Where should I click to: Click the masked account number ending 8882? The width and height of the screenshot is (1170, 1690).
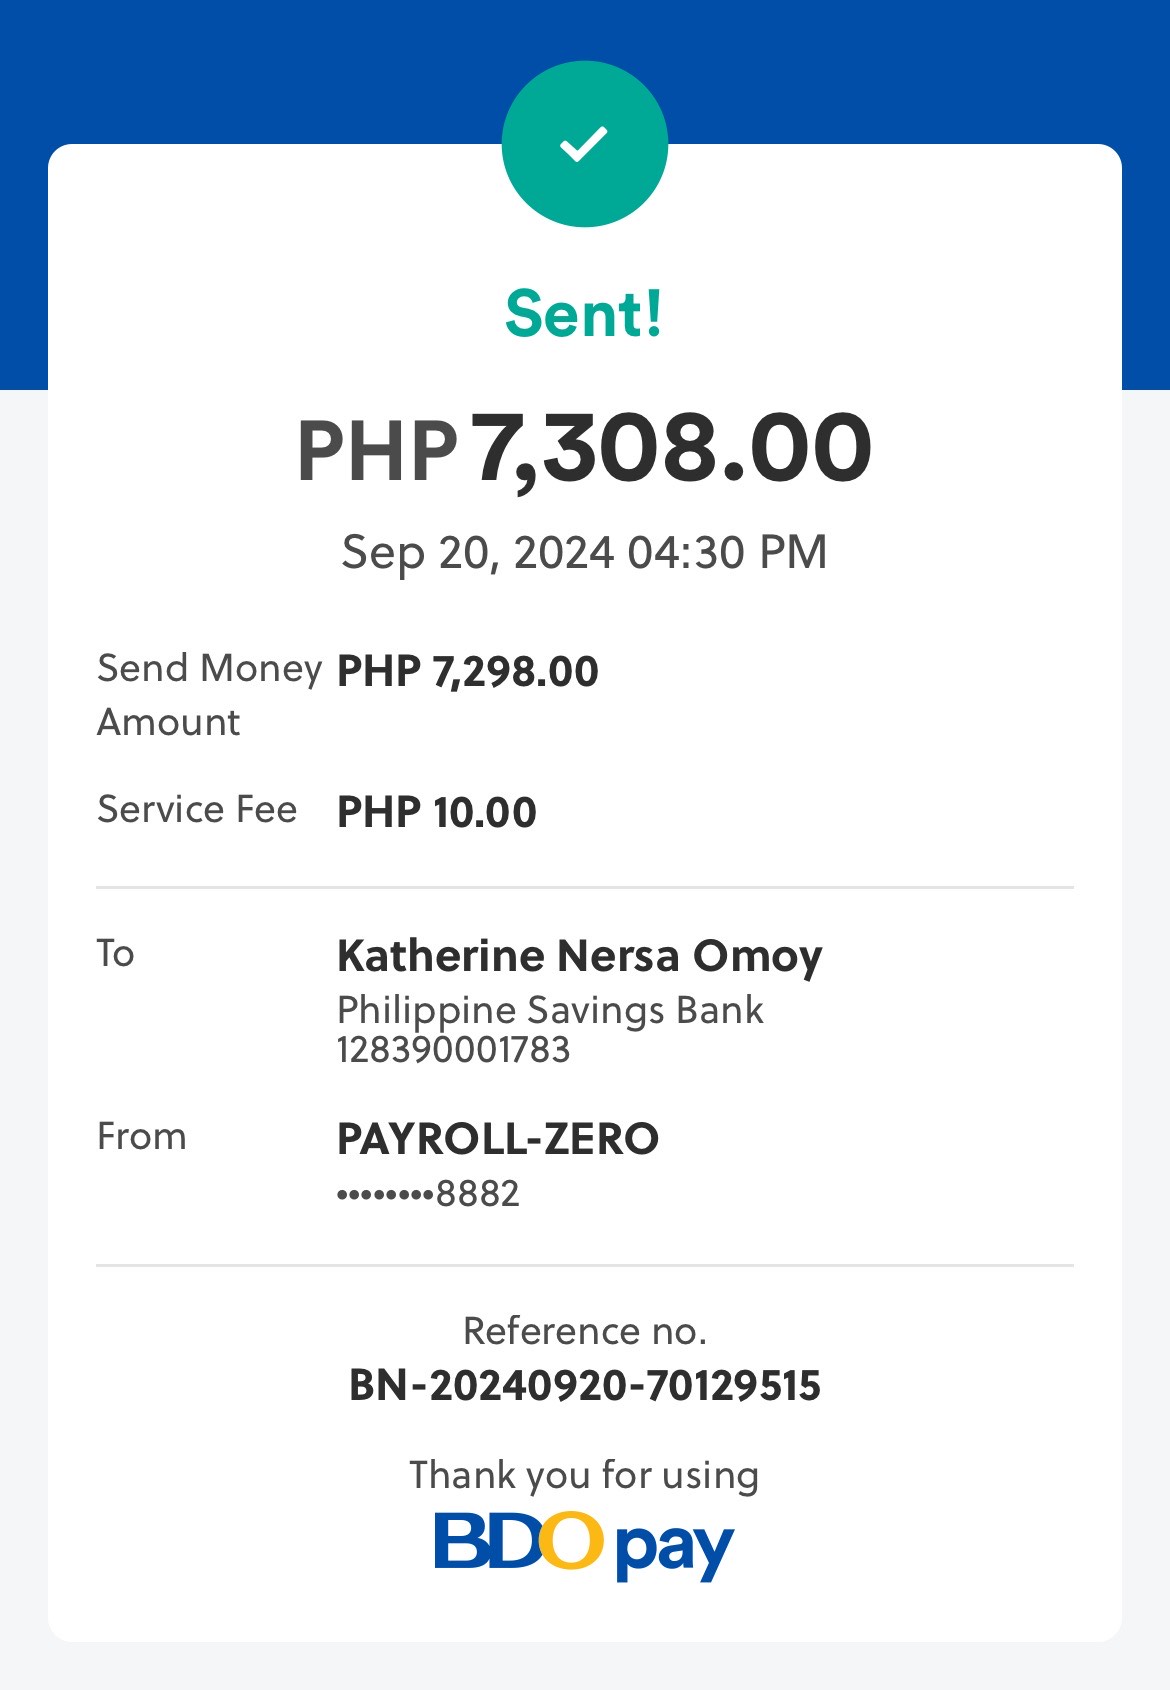[428, 1193]
